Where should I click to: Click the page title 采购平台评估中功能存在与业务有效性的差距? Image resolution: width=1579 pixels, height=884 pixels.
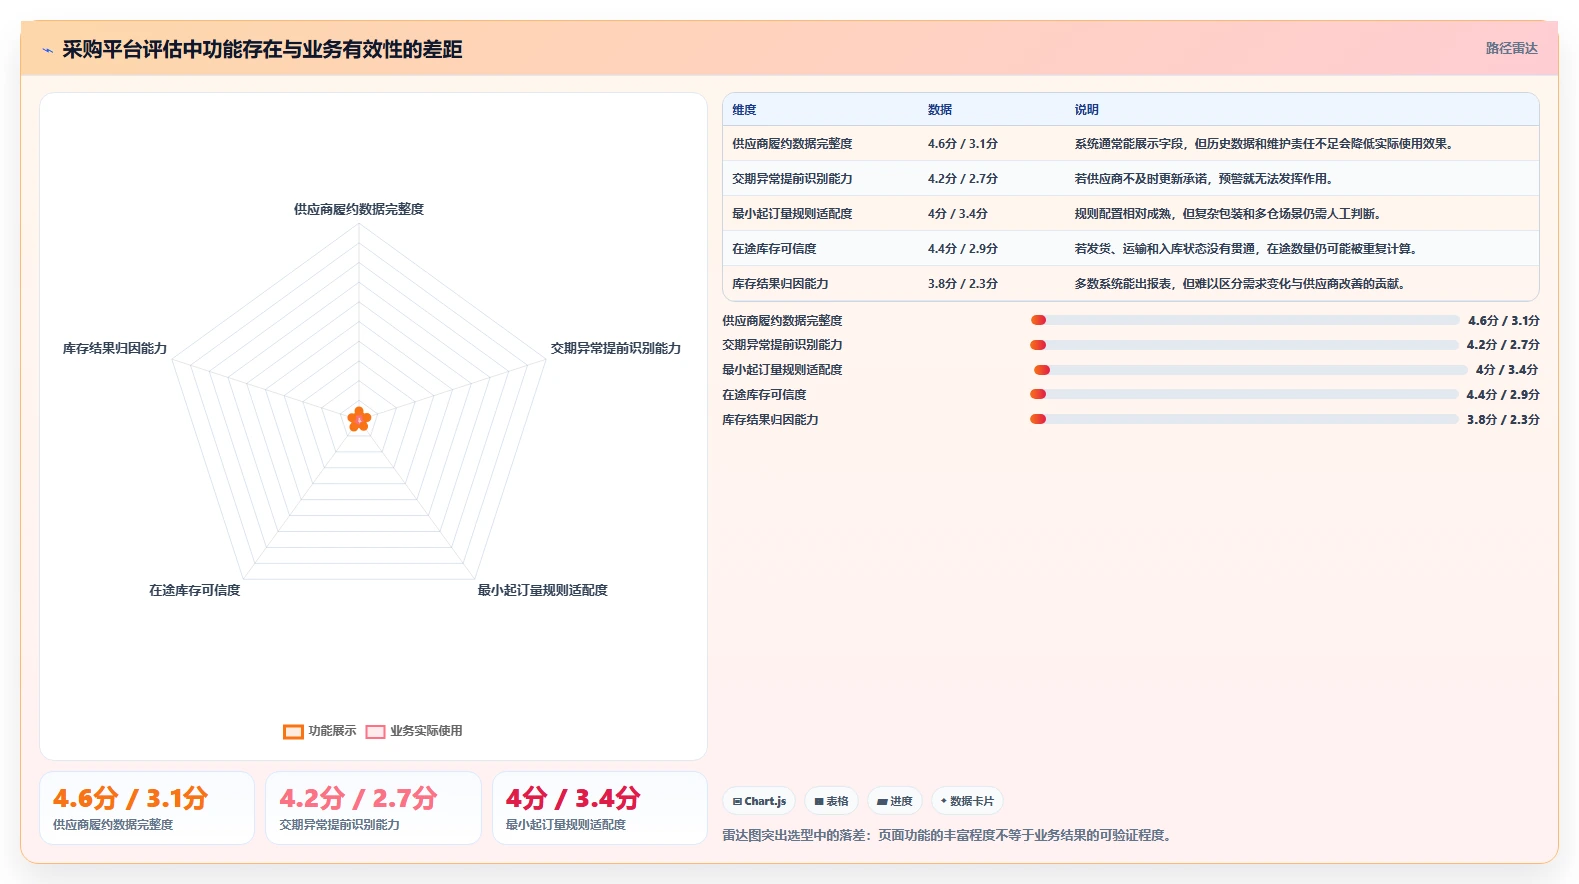pyautogui.click(x=262, y=50)
